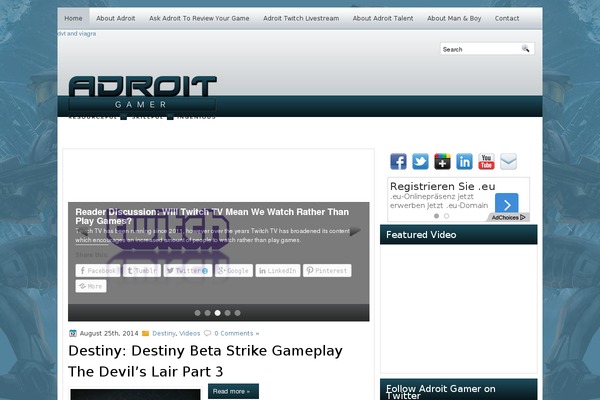Screen dimensions: 600x400
Task: Open About Adroit Talent menu item
Action: 383,18
